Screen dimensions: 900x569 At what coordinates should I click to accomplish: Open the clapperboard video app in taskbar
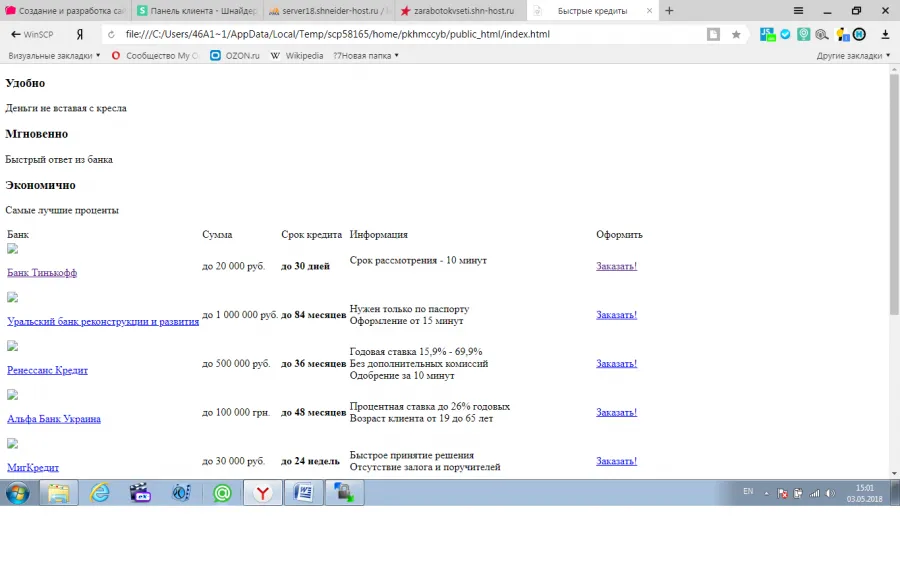click(140, 493)
